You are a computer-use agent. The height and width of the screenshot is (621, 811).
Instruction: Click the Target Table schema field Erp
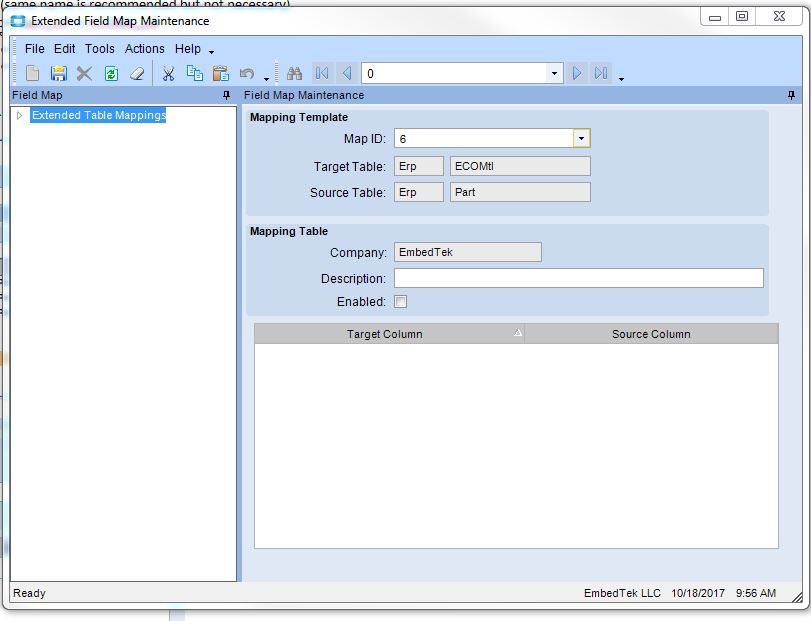(418, 166)
